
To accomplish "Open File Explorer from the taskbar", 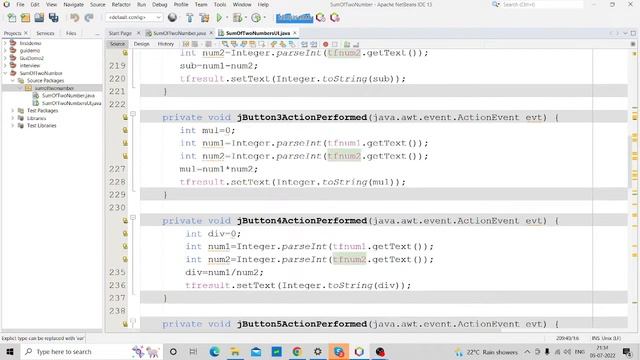I will [235, 352].
